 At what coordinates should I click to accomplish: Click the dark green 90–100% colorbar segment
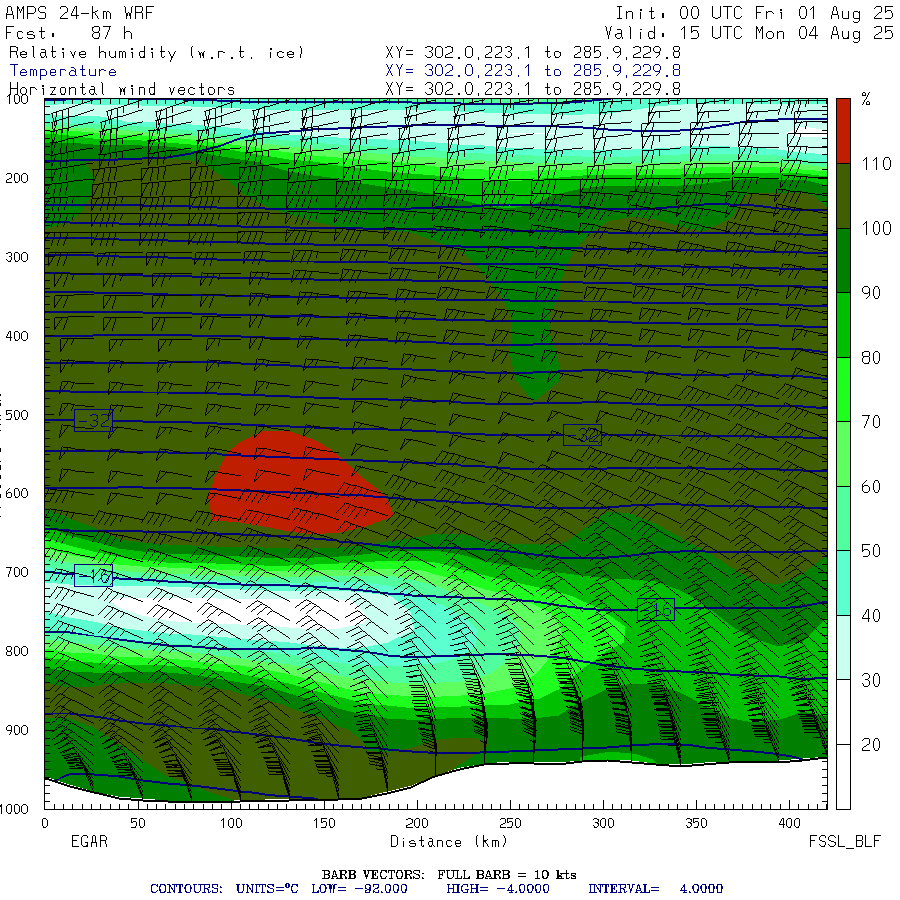pos(843,261)
